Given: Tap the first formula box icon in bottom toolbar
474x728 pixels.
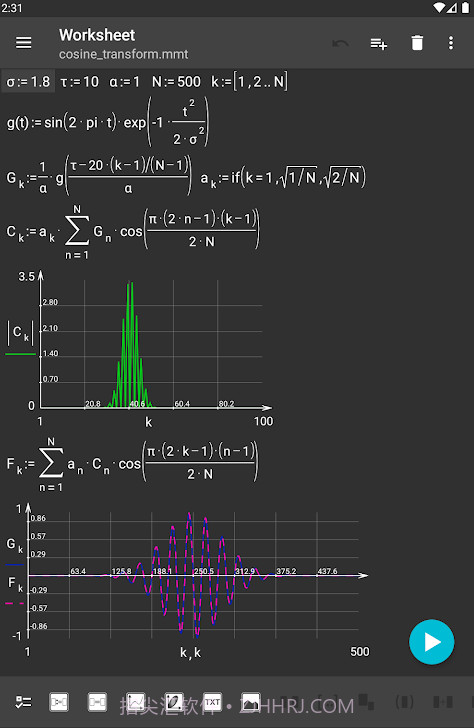Looking at the screenshot, I should click(59, 702).
